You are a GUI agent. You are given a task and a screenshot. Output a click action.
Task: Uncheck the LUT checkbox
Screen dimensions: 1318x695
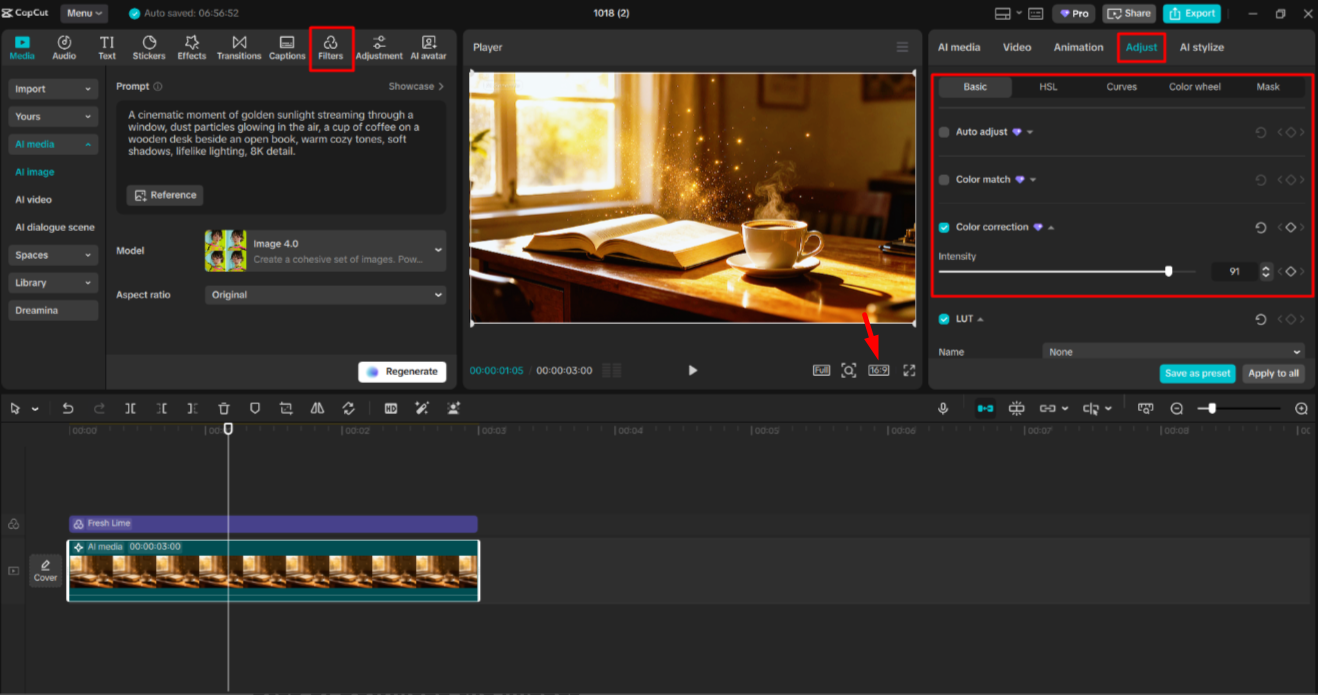coord(944,319)
